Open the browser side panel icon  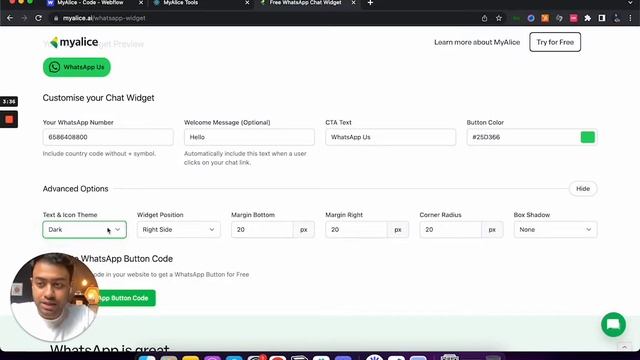tap(602, 18)
